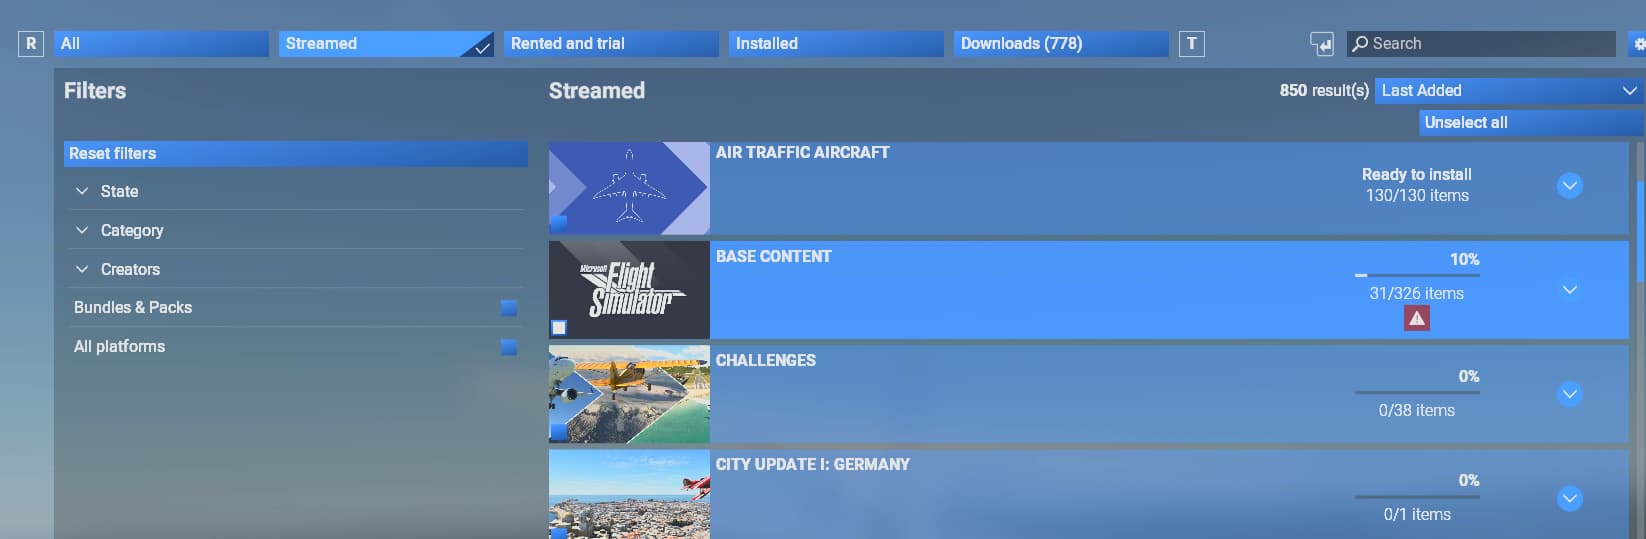Click the Ready to install status text

pyautogui.click(x=1416, y=174)
